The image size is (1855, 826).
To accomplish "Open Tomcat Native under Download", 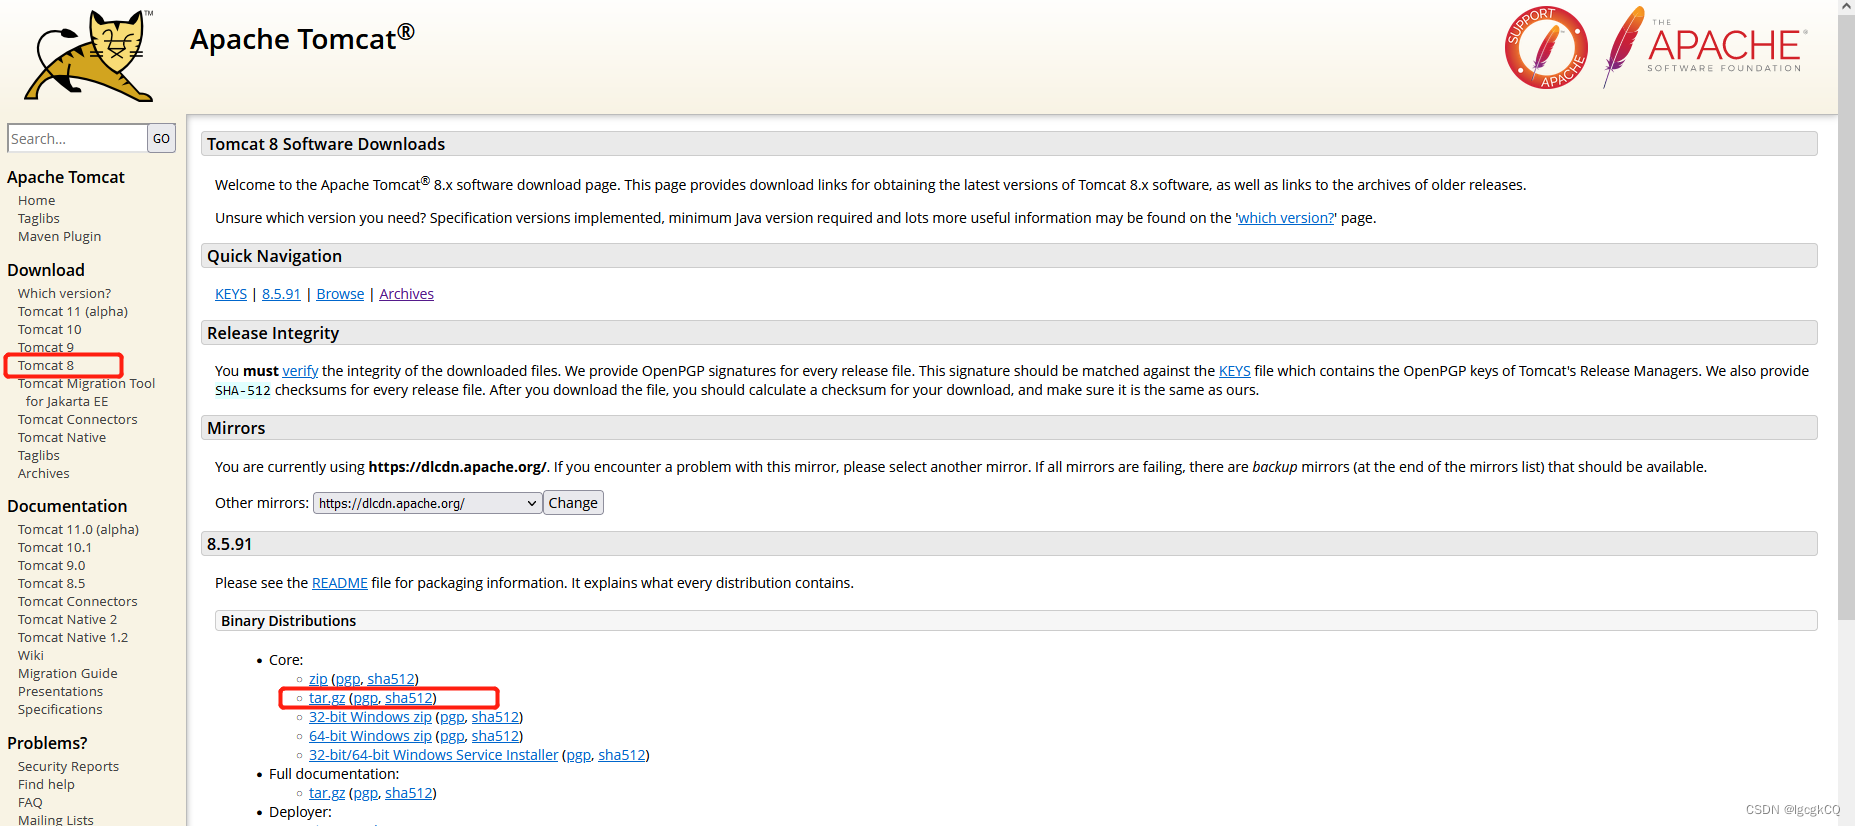I will 61,437.
